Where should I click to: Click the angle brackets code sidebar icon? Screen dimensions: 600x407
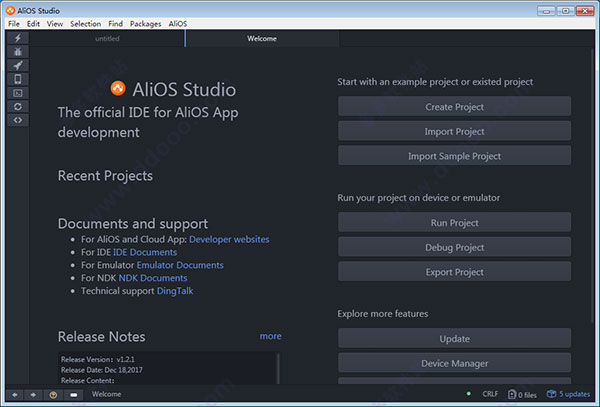pos(18,120)
